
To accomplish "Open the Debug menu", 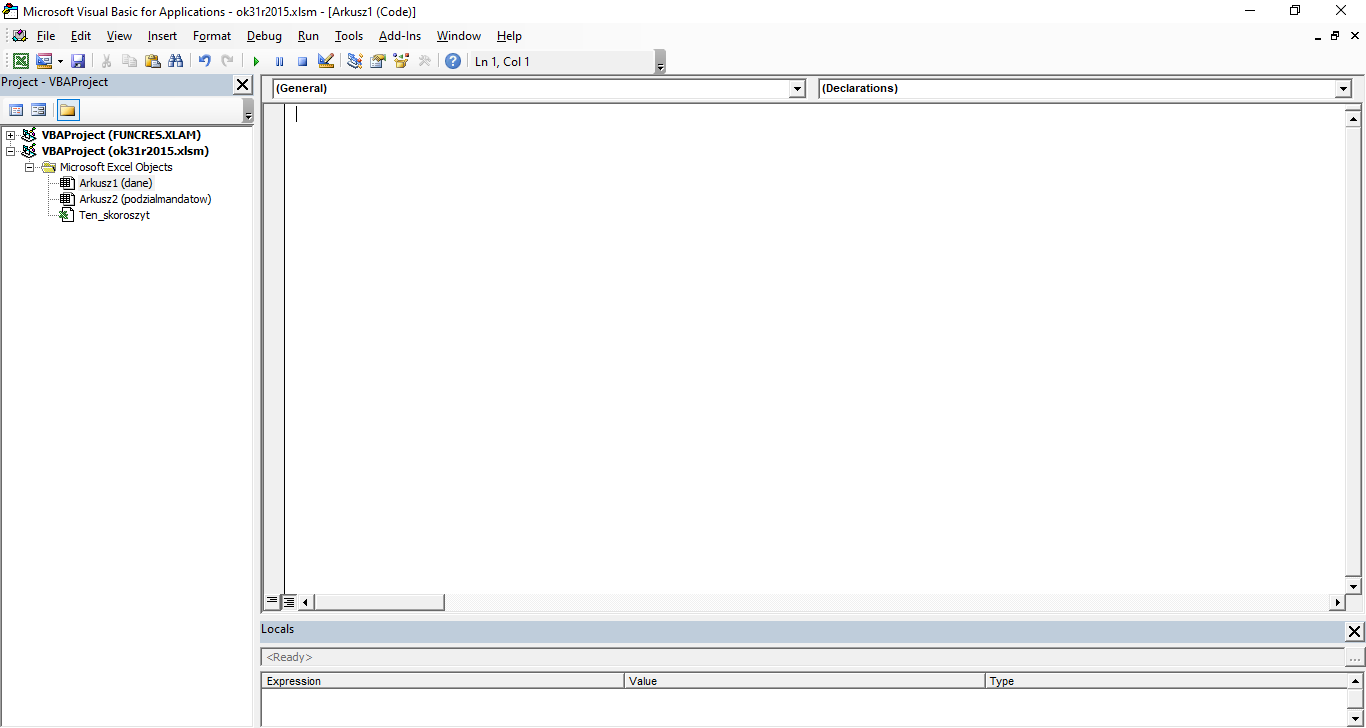I will (264, 36).
